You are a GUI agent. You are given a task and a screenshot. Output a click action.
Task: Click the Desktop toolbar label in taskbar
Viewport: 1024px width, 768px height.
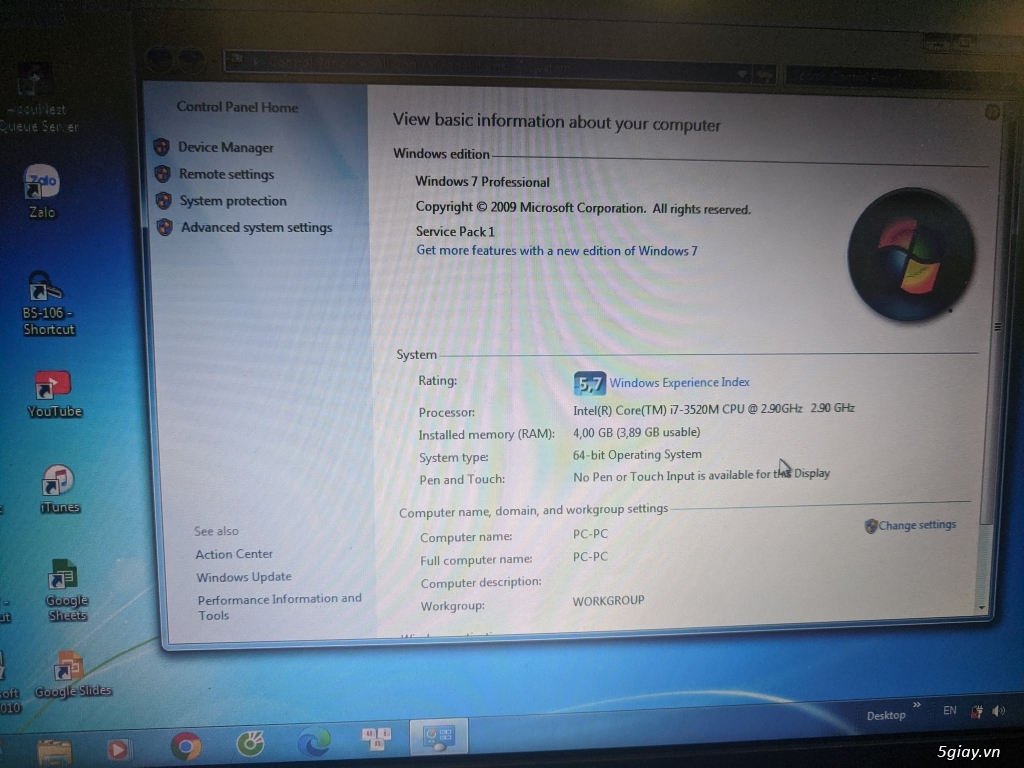886,716
